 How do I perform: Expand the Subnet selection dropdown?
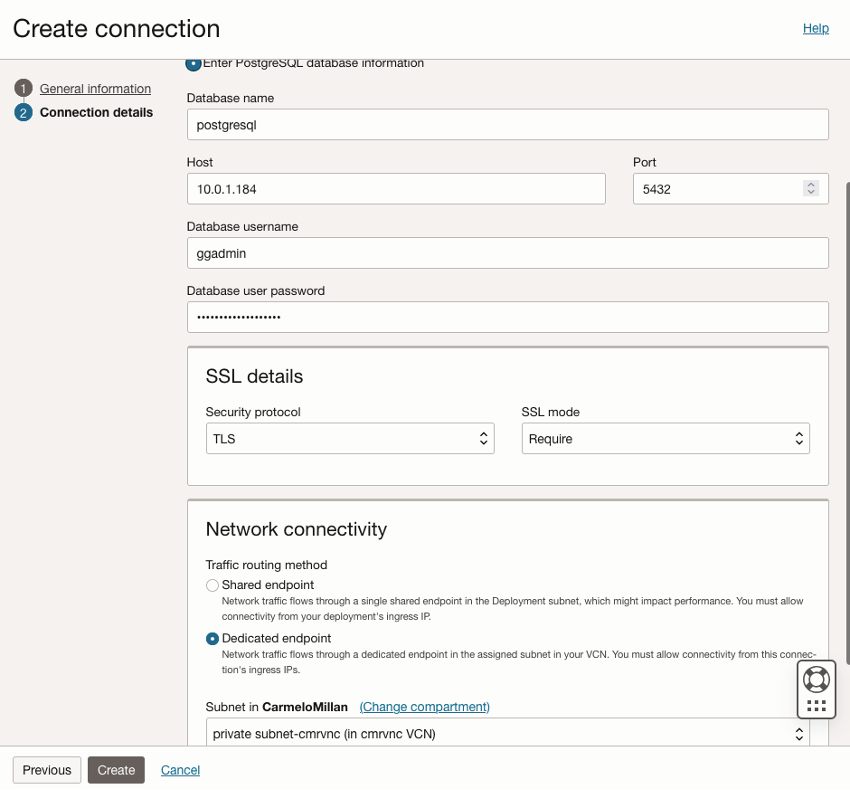[x=508, y=734]
